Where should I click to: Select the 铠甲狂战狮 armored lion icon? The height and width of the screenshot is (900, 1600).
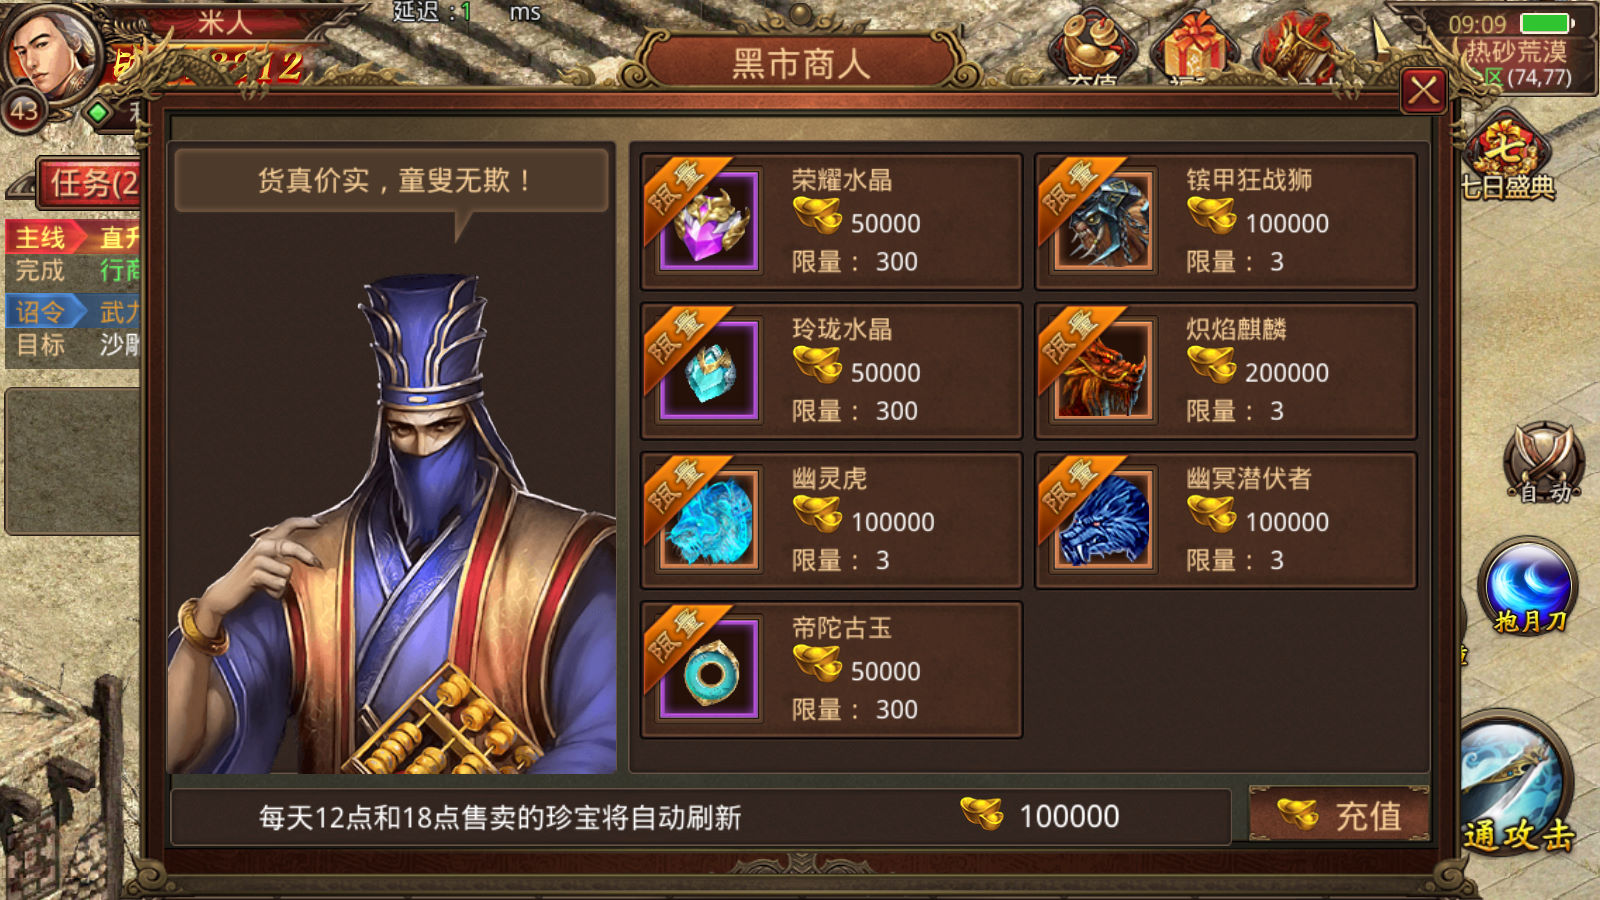[1103, 221]
